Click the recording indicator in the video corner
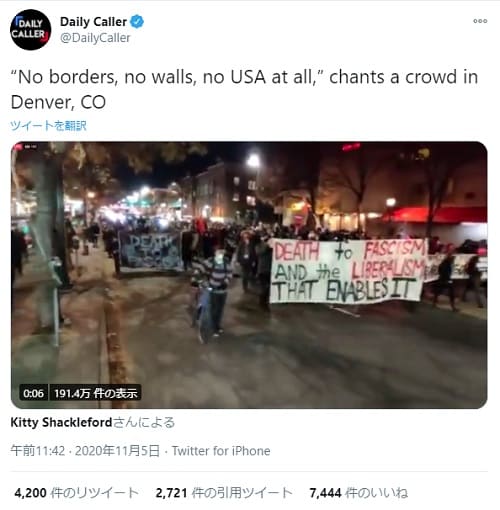Screen dimensions: 500x510 [x=26, y=146]
